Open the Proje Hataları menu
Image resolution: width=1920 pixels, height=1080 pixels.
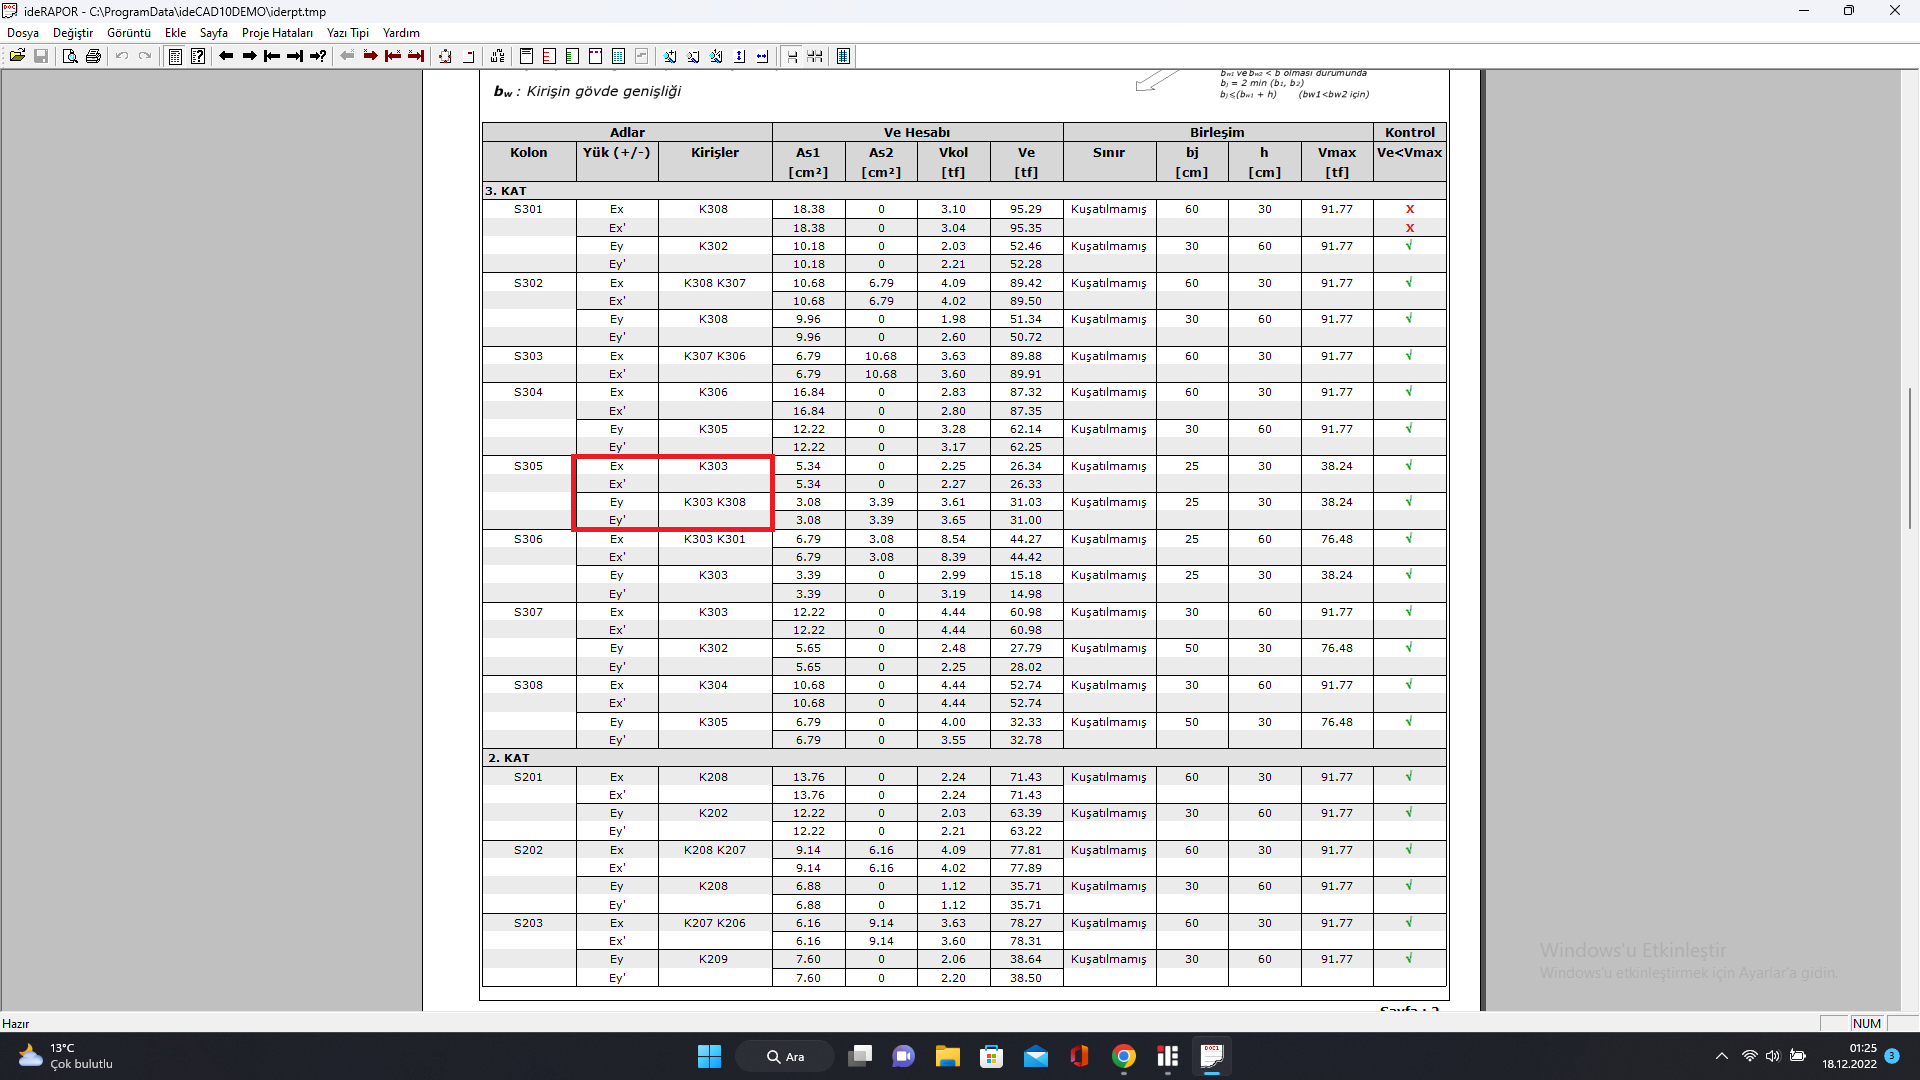click(277, 33)
